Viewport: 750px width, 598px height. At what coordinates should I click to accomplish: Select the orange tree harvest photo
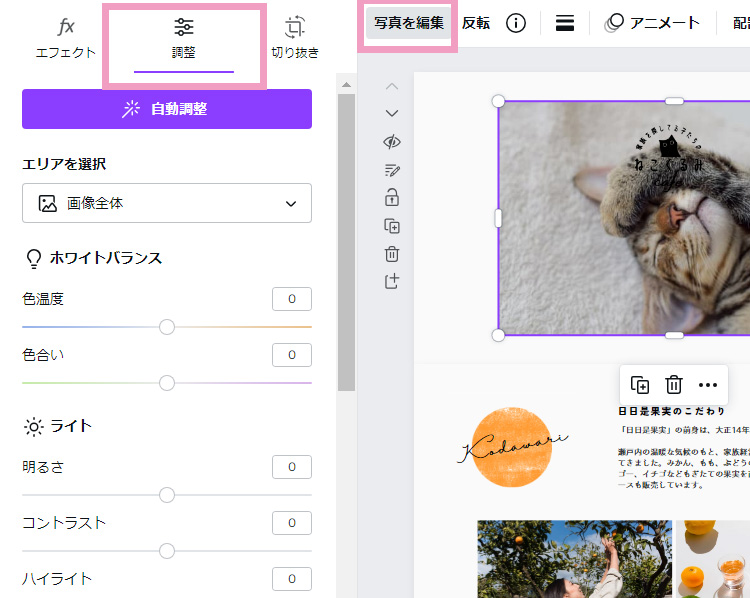click(574, 559)
